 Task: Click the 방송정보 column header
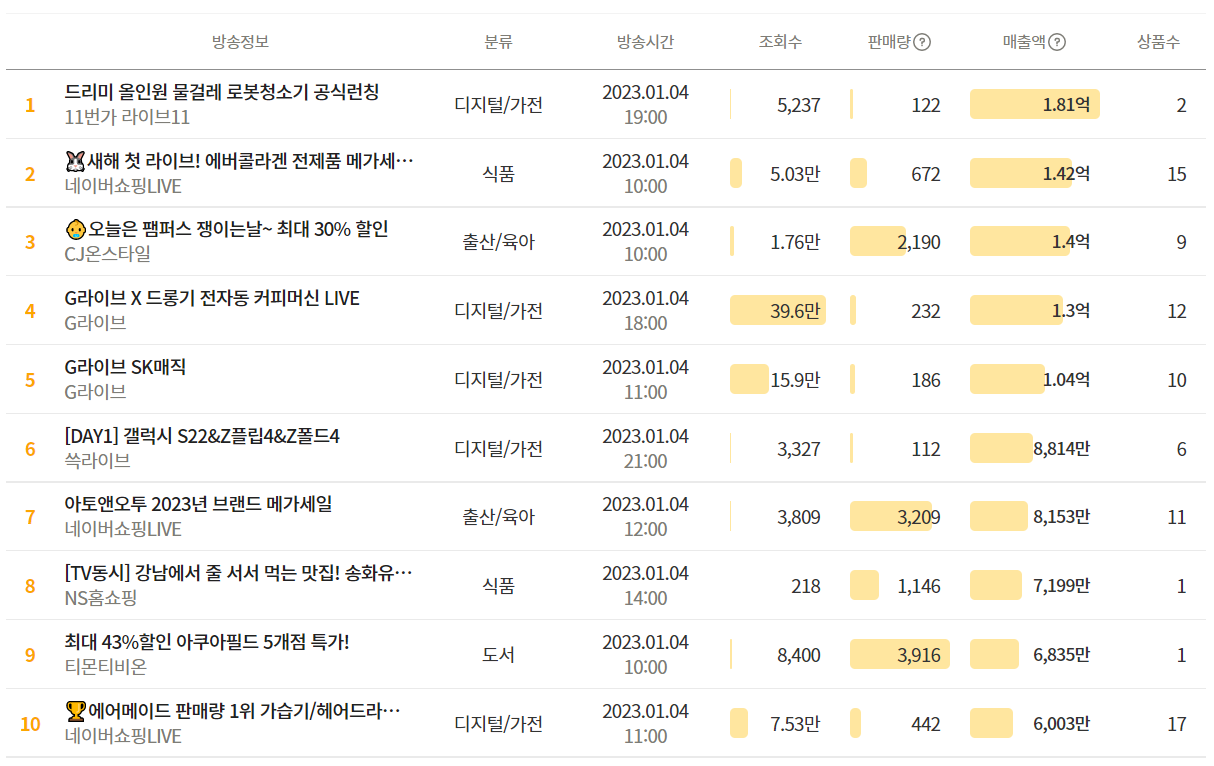240,42
